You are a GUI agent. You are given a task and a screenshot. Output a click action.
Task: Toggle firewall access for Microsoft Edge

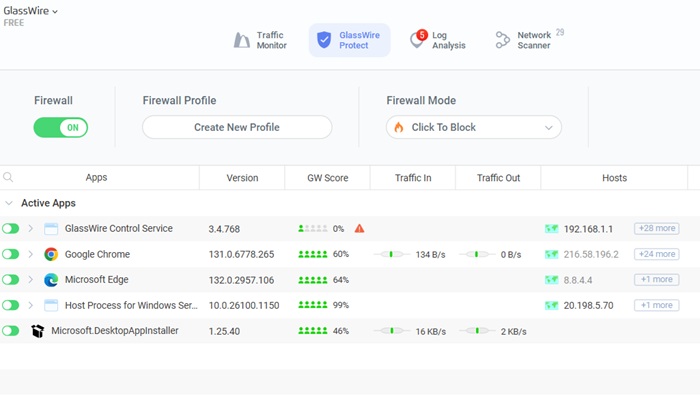pos(10,280)
